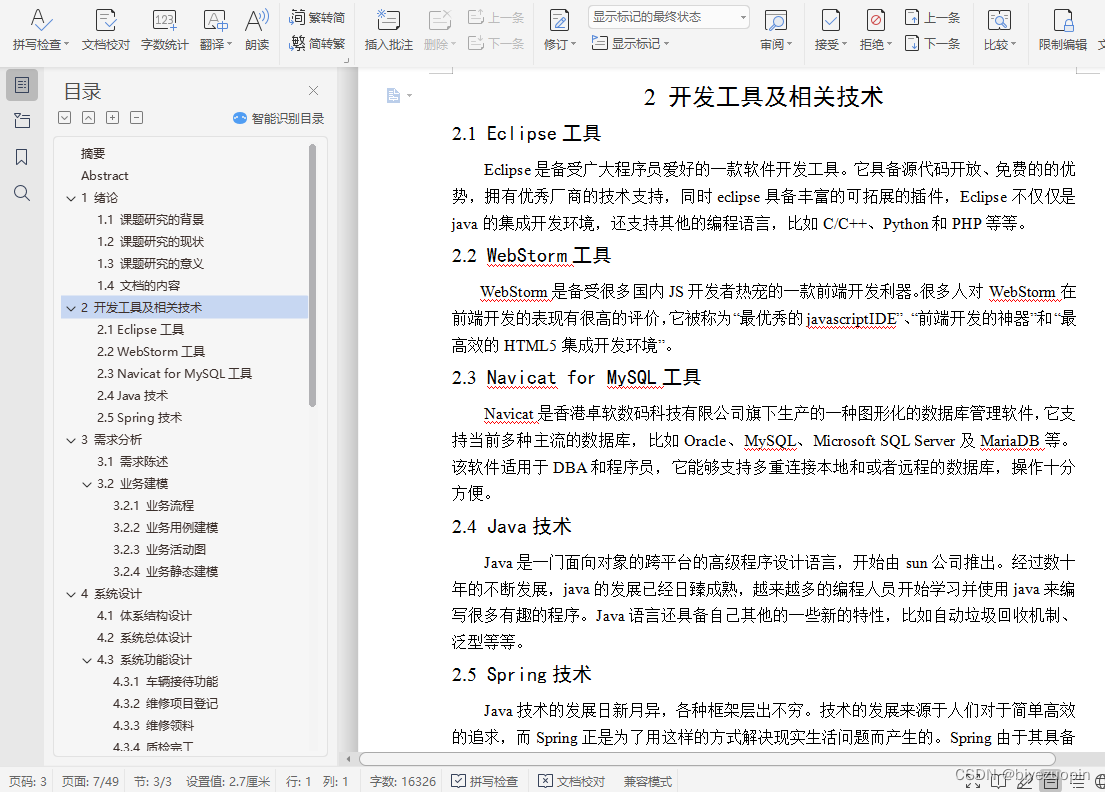Open the 比较 compare documents icon
Viewport: 1105px width, 792px height.
[999, 20]
